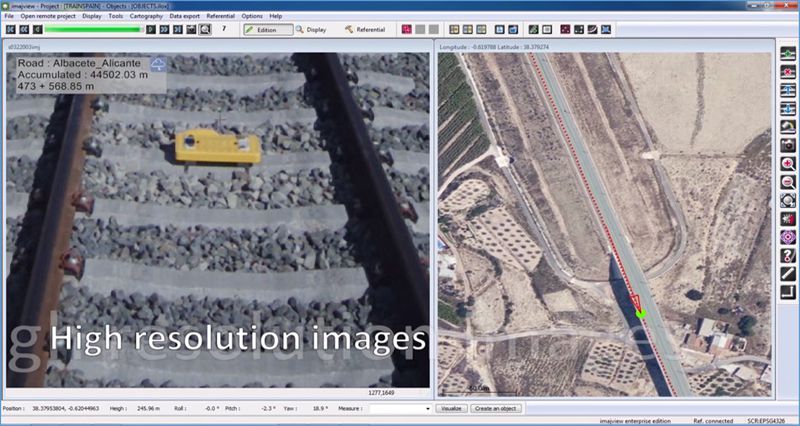
Task: Click the Create an object button
Action: [496, 409]
